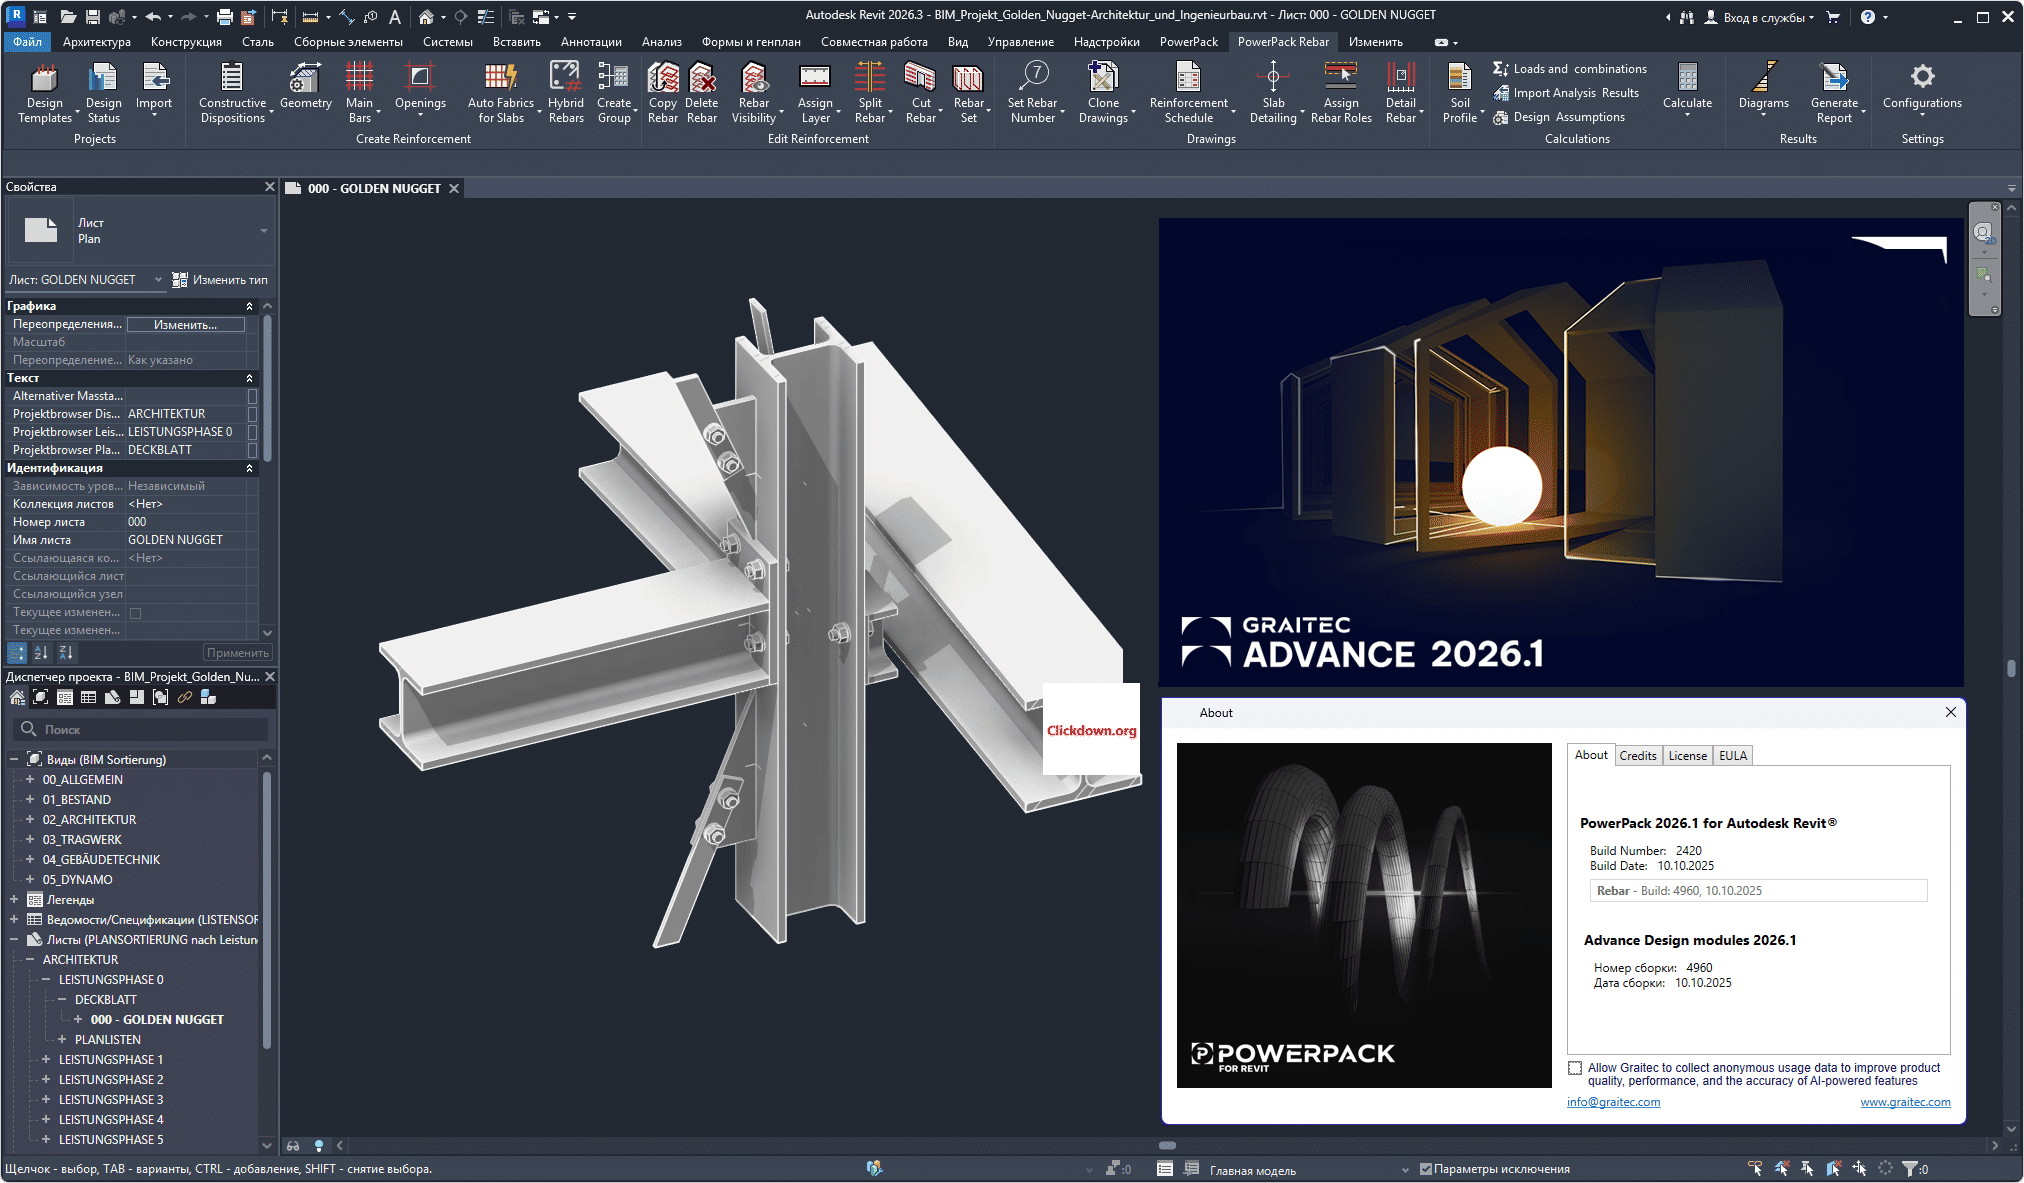2024x1183 pixels.
Task: Expand the 01_BESTAND tree node
Action: (29, 799)
